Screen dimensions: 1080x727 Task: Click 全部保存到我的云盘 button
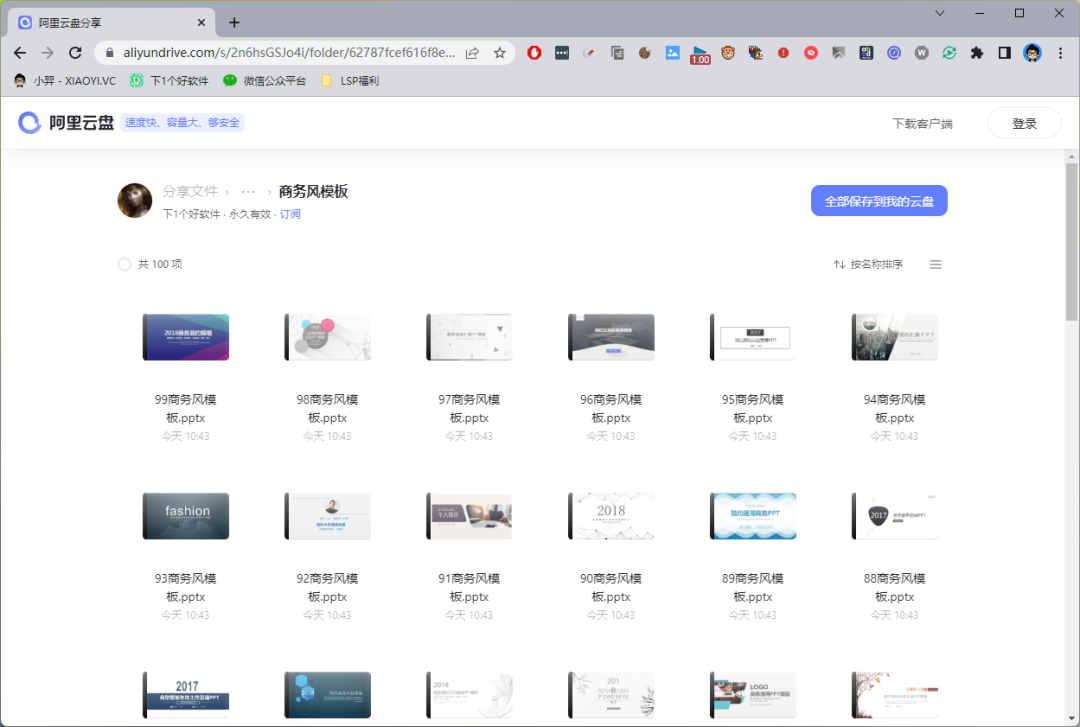[x=878, y=201]
